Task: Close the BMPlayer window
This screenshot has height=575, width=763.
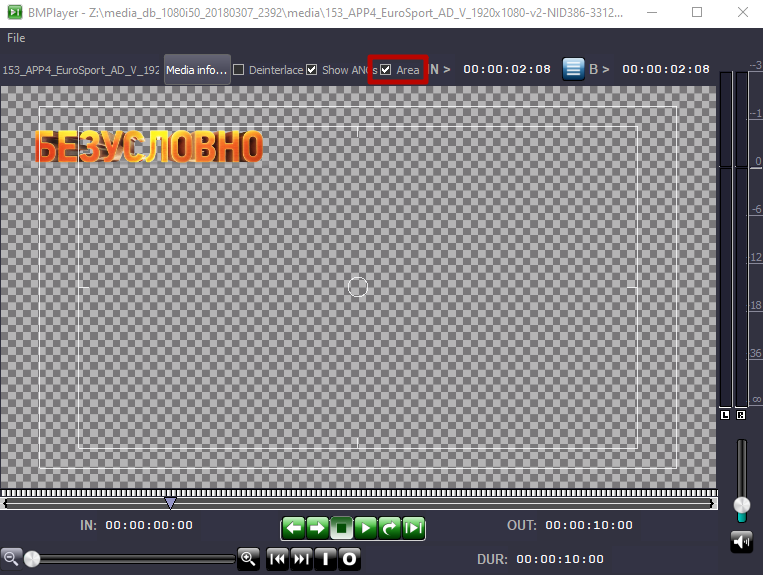Action: (743, 12)
